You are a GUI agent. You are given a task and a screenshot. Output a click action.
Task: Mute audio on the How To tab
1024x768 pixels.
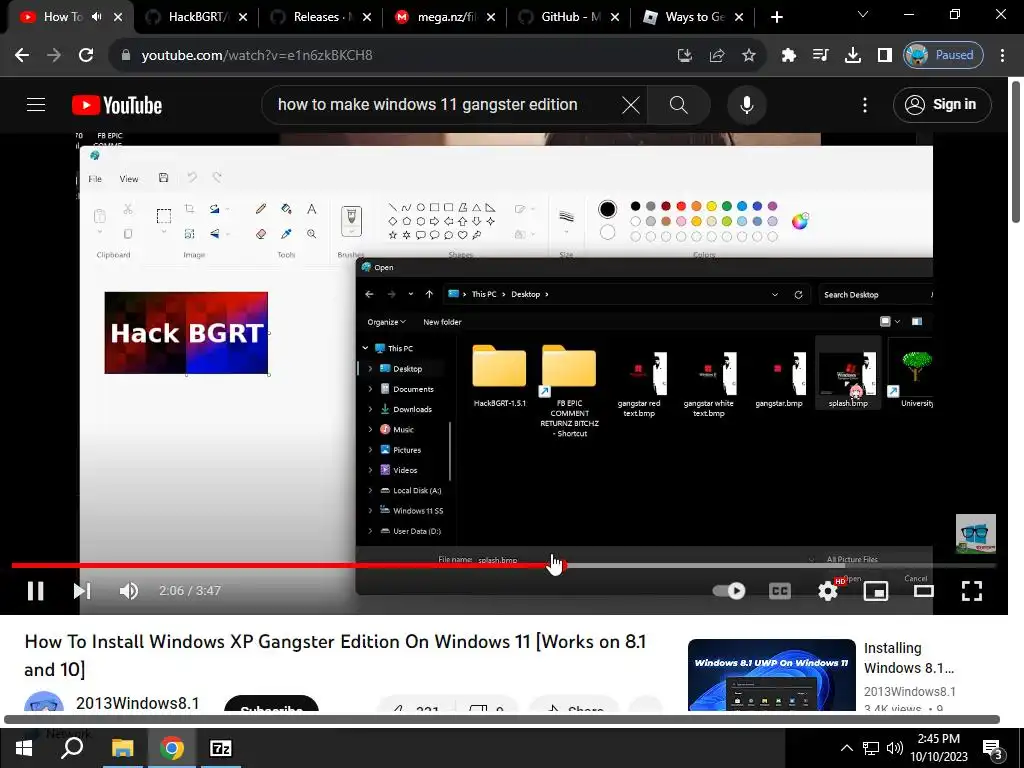(97, 17)
